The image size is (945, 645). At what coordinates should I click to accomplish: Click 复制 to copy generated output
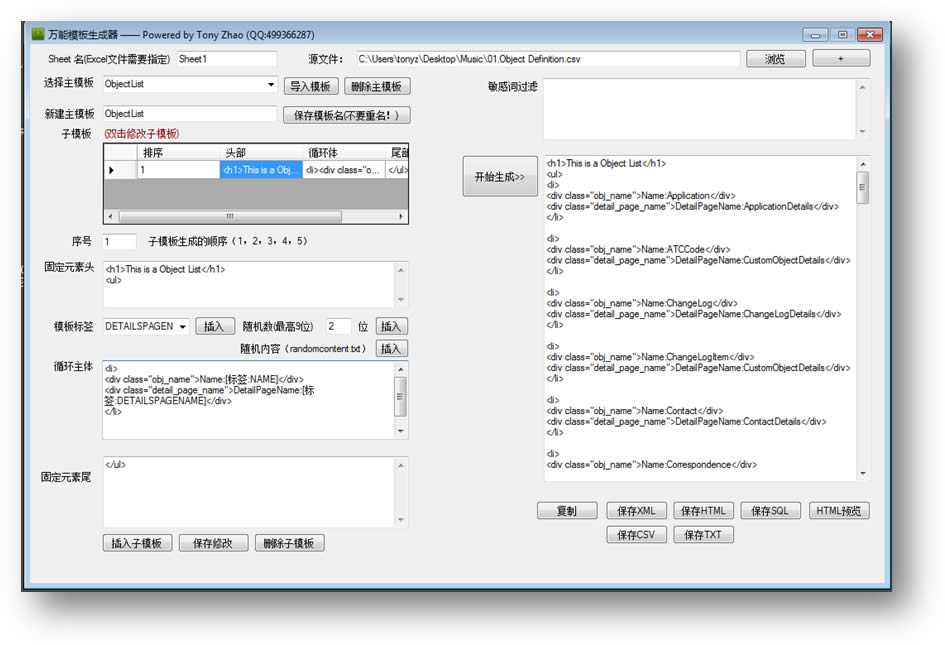(x=567, y=510)
